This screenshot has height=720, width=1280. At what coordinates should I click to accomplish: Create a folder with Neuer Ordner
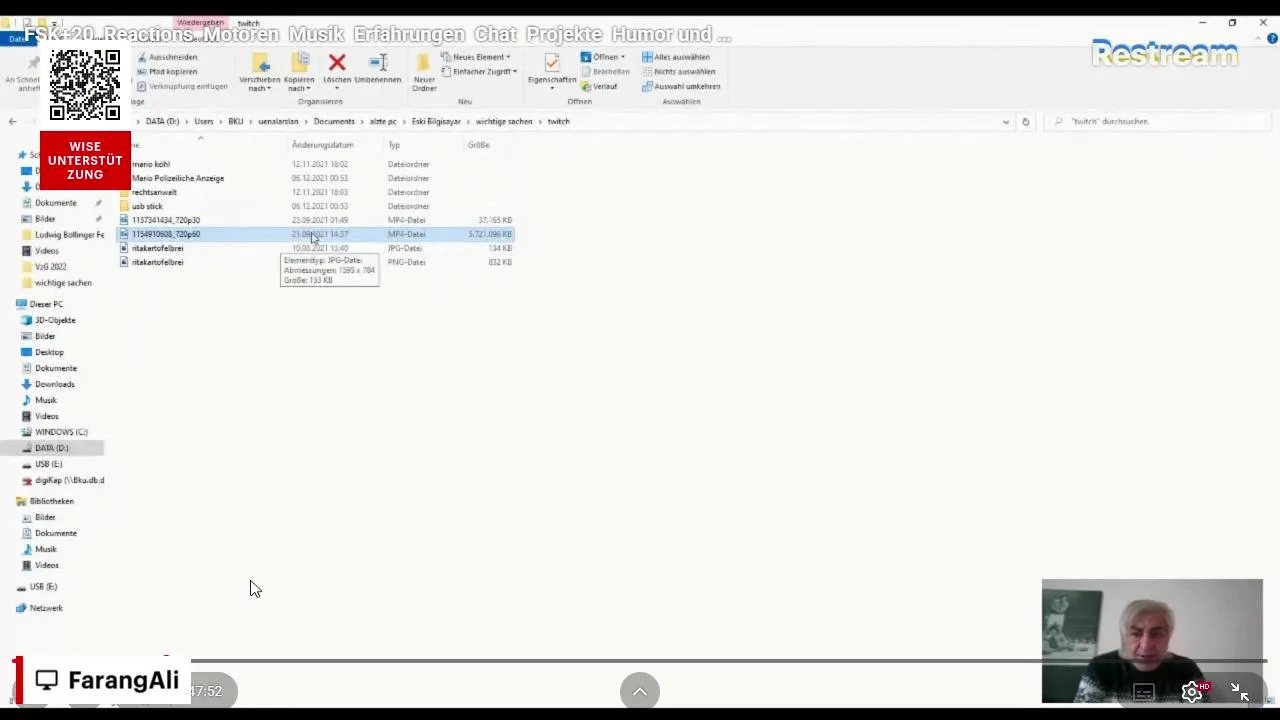click(424, 72)
